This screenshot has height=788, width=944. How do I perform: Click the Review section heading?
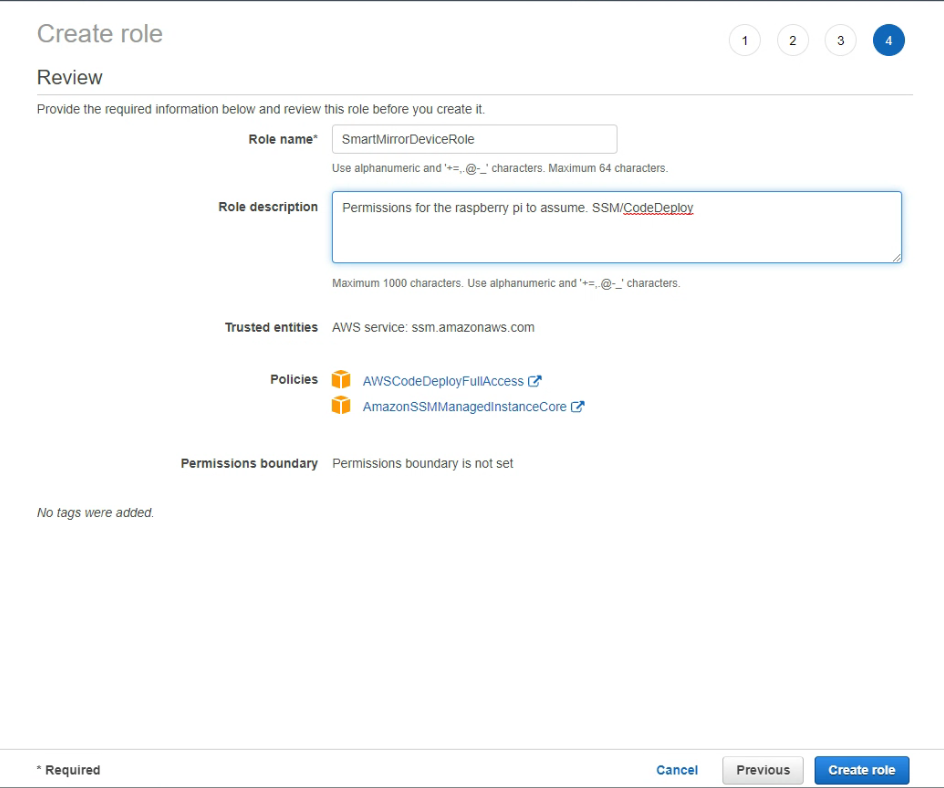[69, 77]
